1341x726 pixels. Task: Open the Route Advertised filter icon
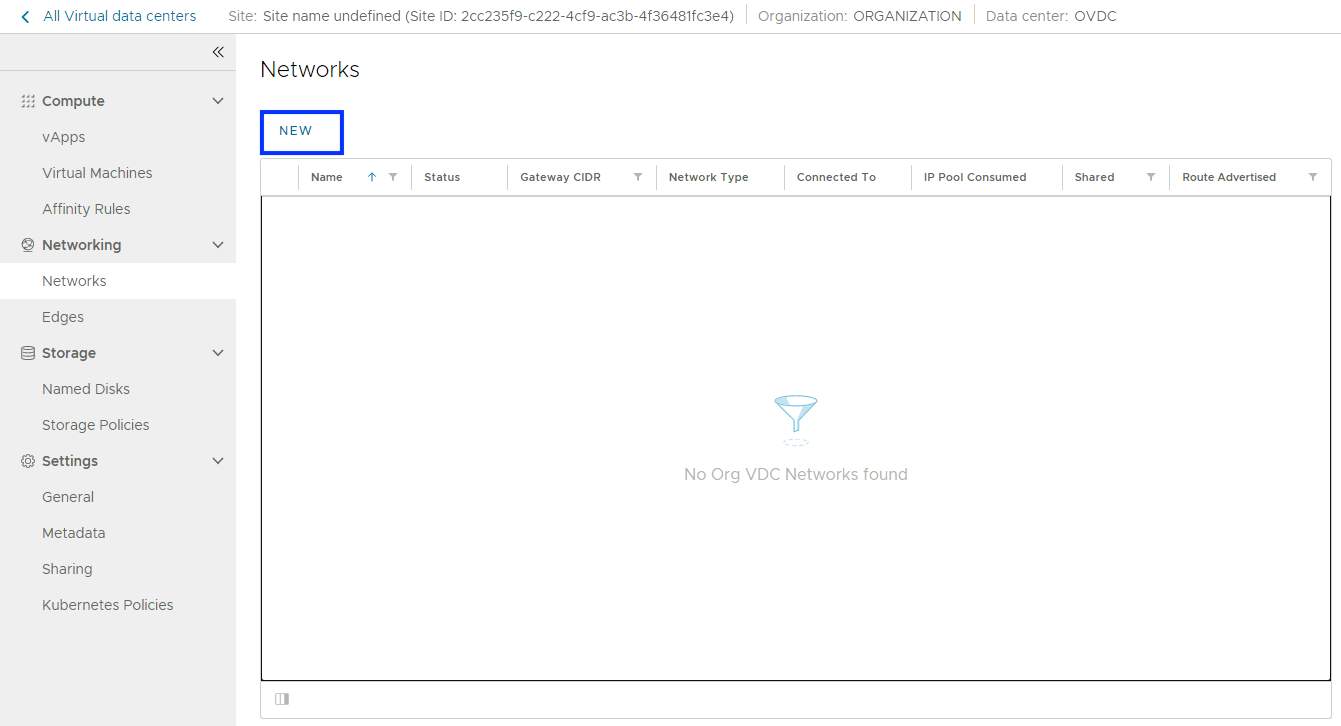click(1313, 177)
